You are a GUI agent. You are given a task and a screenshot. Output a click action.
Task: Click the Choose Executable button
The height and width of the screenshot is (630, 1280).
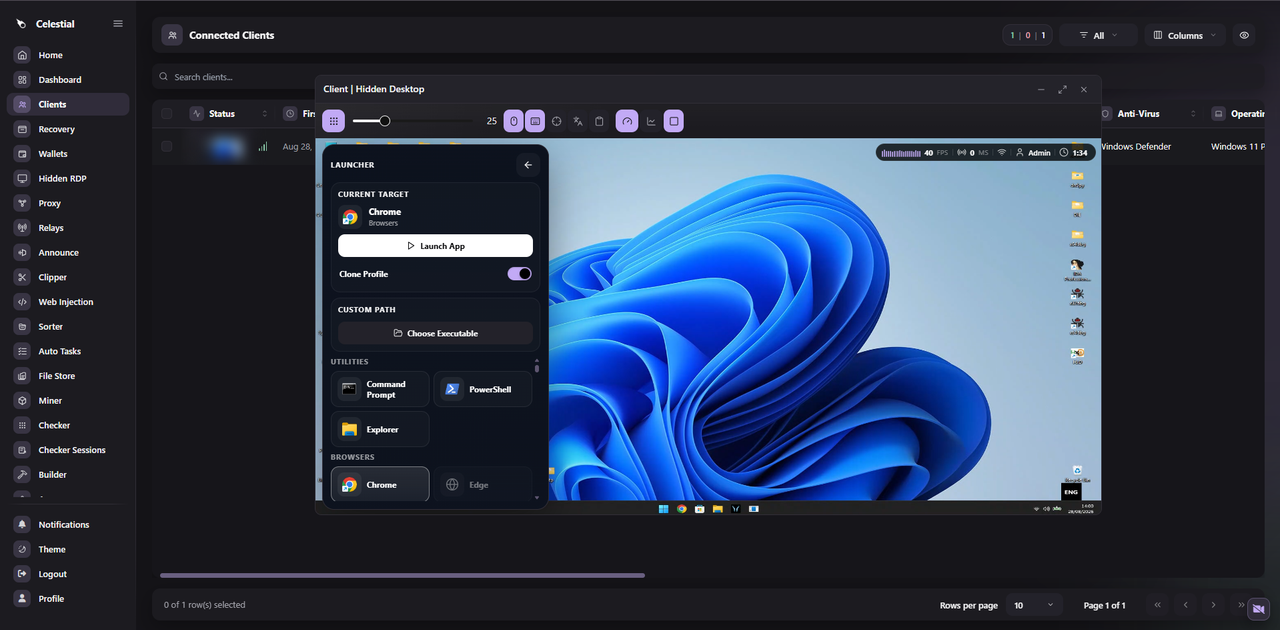tap(435, 333)
